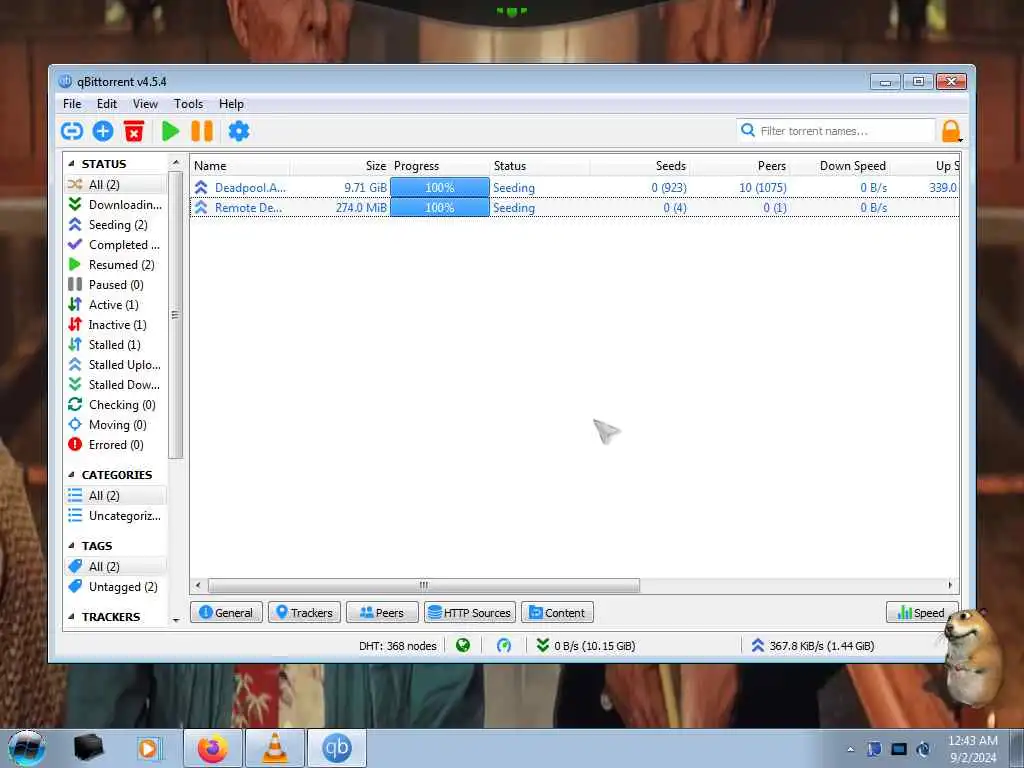The width and height of the screenshot is (1024, 768).
Task: Click the upload speed status entry
Action: tap(813, 646)
